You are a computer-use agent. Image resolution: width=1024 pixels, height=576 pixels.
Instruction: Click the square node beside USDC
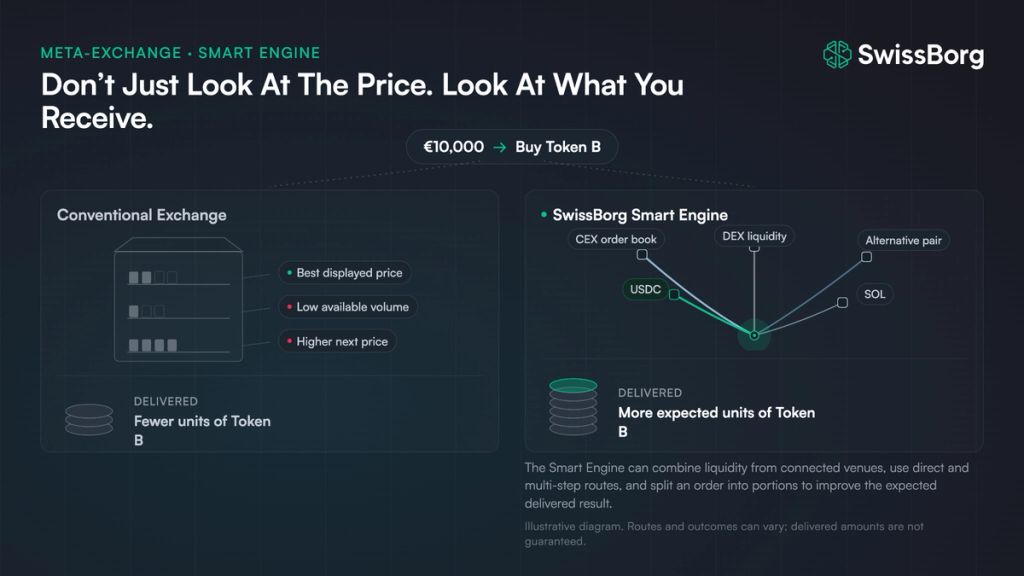[674, 295]
